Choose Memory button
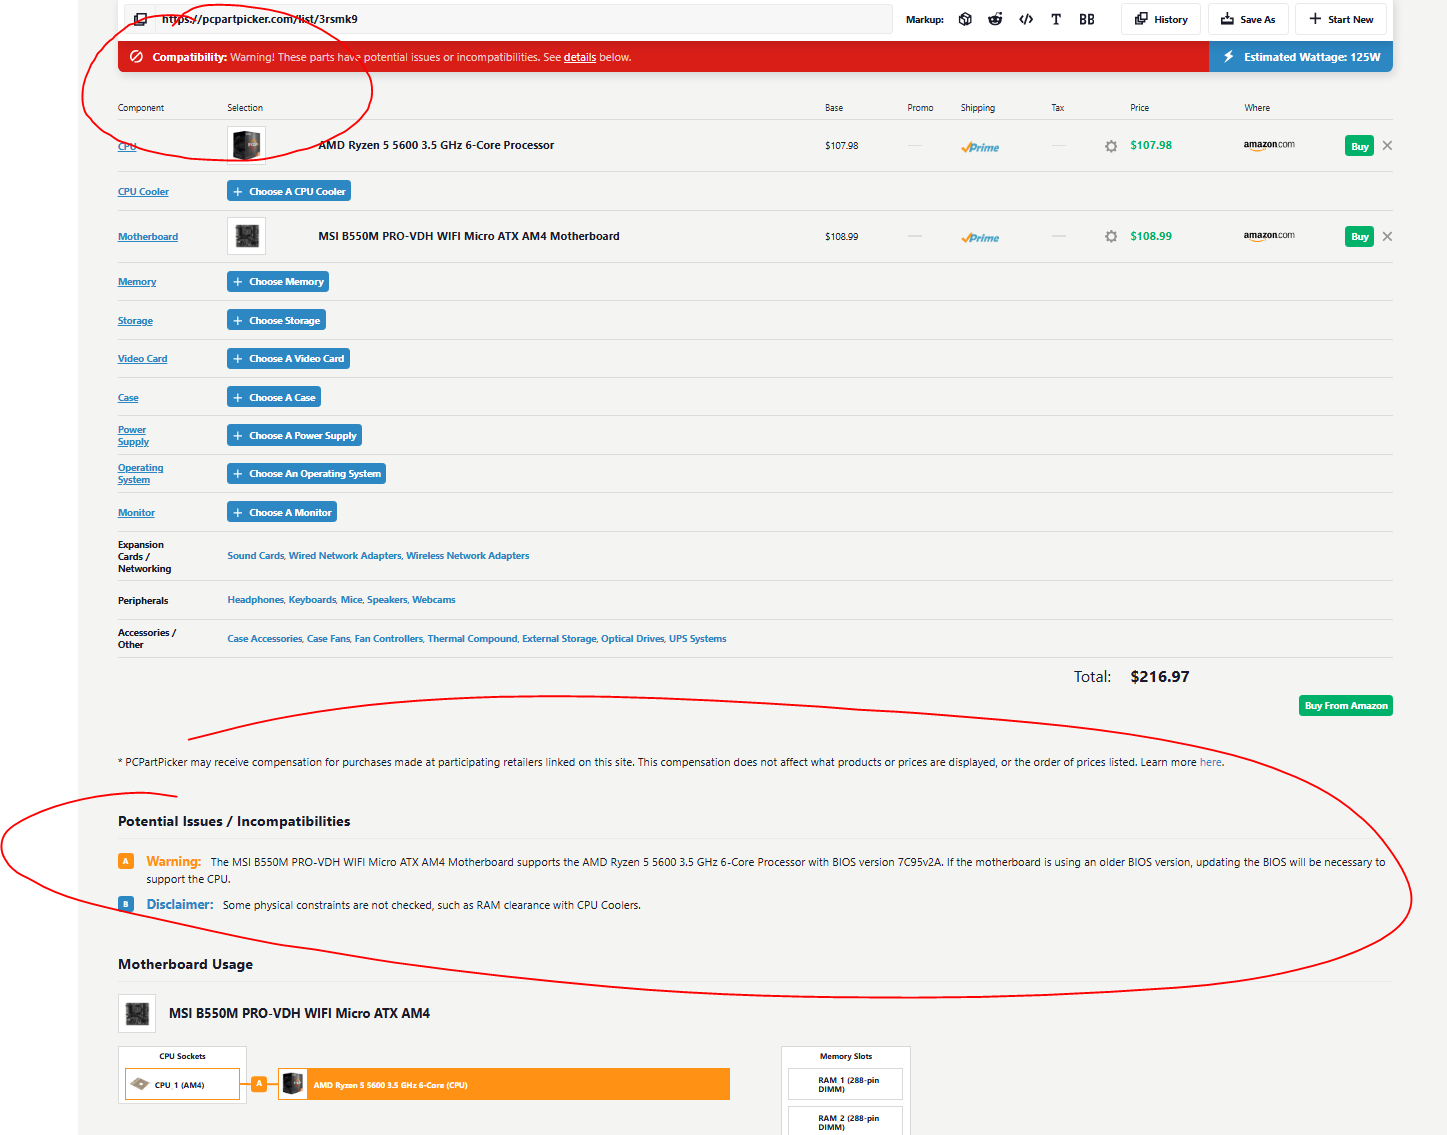 [278, 282]
